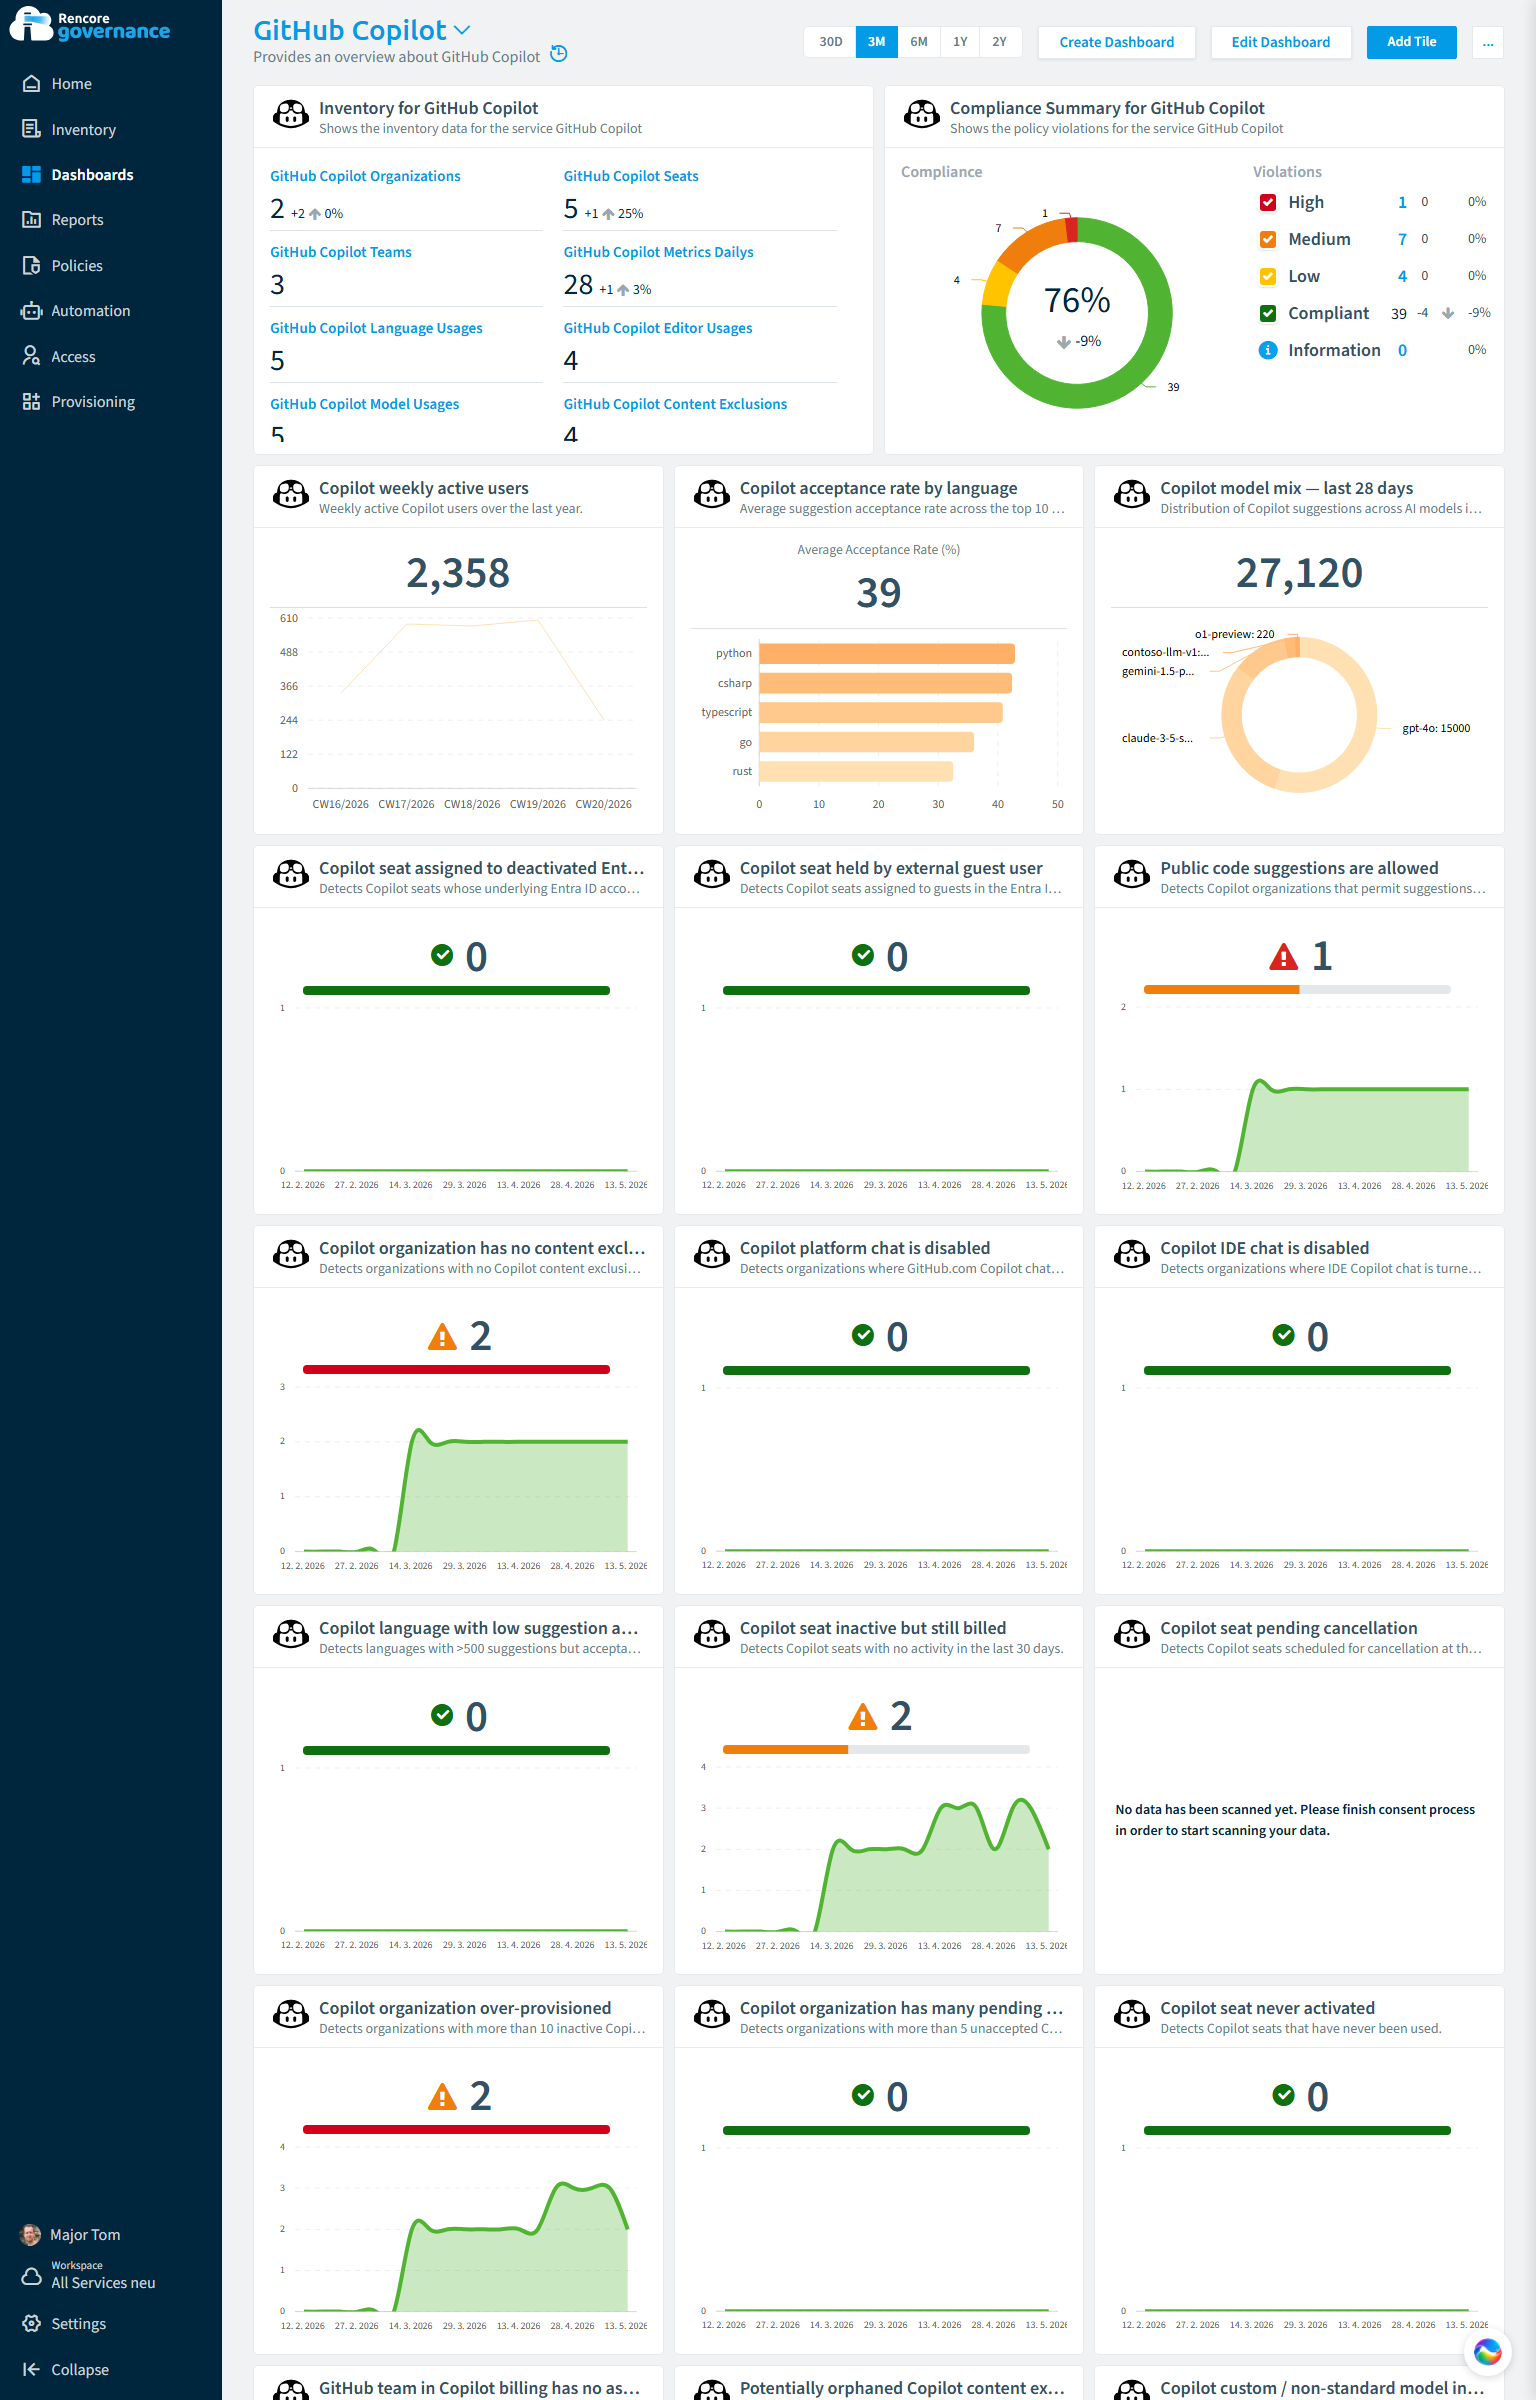Open GitHub Copilot Content Exclusions link
This screenshot has height=2400, width=1536.
coord(675,404)
